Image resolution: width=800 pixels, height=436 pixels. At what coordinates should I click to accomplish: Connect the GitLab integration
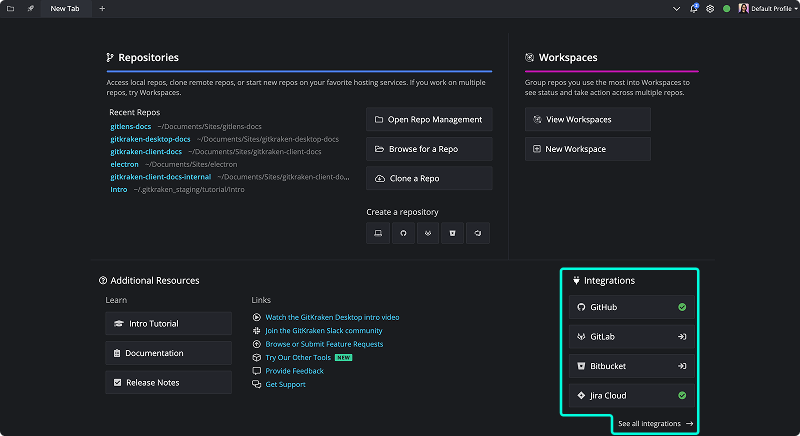630,336
